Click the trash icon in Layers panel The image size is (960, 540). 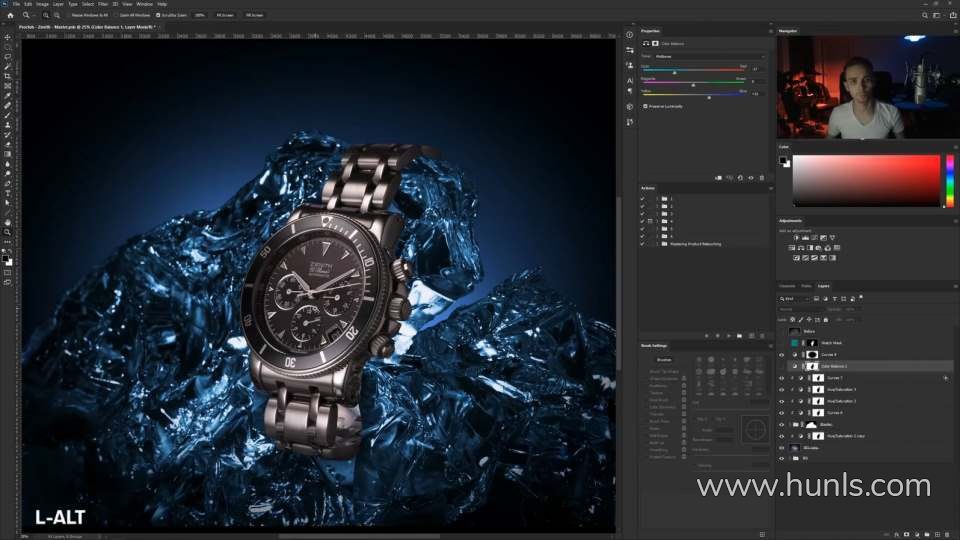tap(946, 535)
